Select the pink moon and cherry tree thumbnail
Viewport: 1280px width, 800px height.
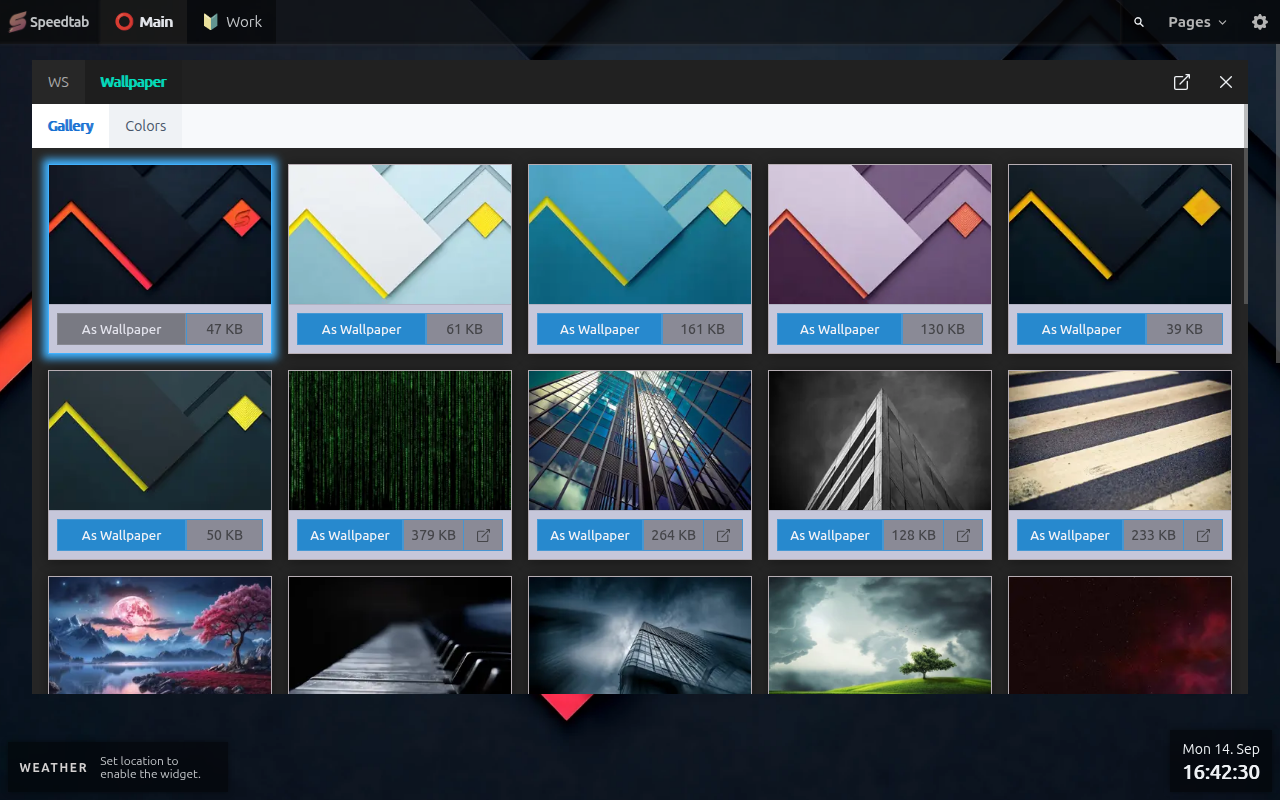tap(160, 635)
